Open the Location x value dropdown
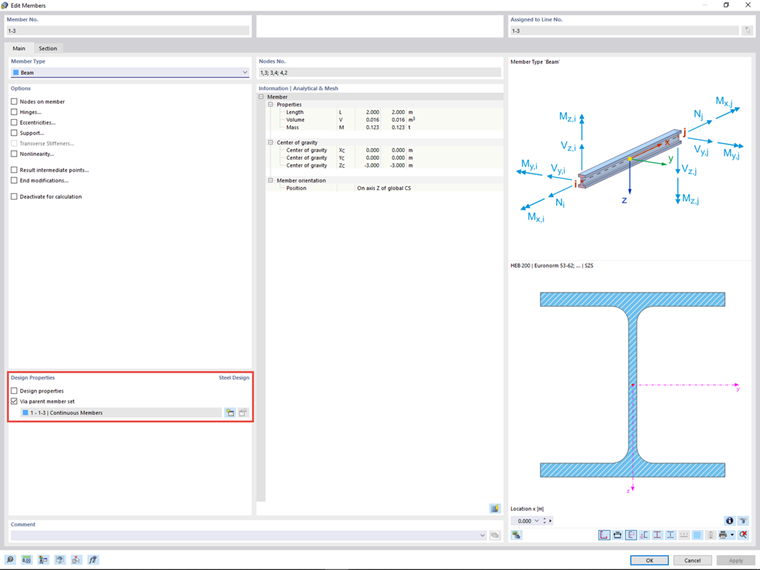 [x=537, y=521]
